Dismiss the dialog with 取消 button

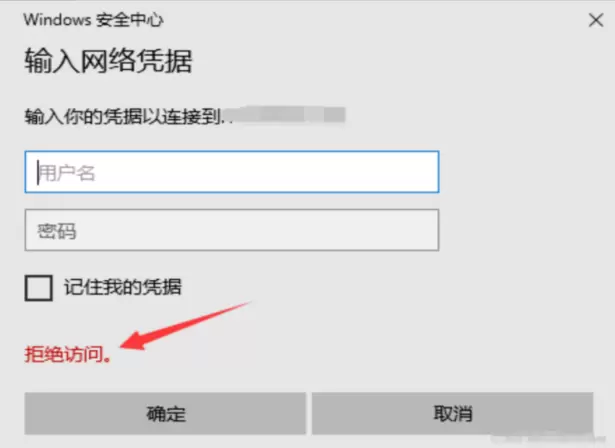point(453,413)
